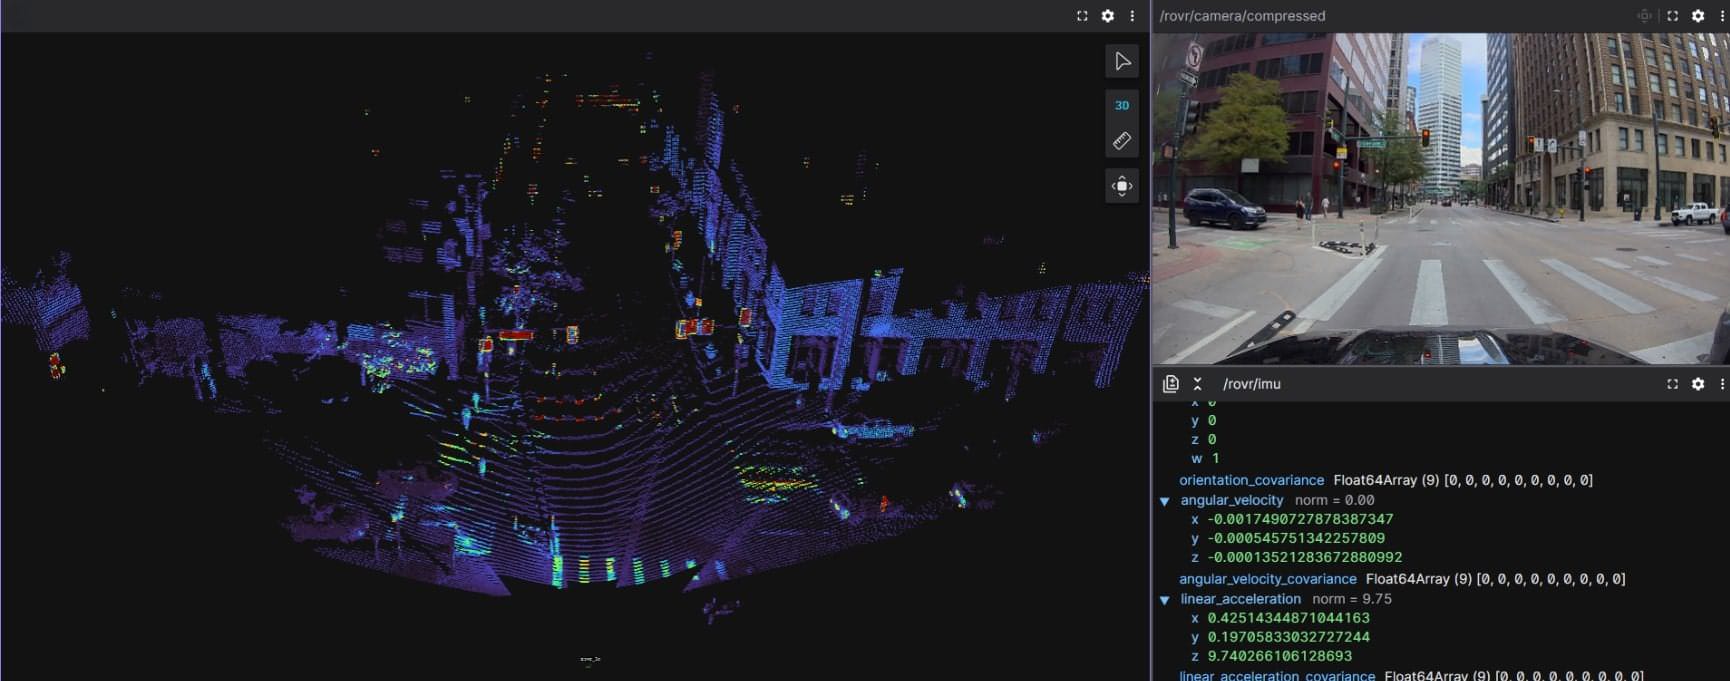1730x681 pixels.
Task: Edit the /rovr/imu topic input
Action: point(1251,384)
